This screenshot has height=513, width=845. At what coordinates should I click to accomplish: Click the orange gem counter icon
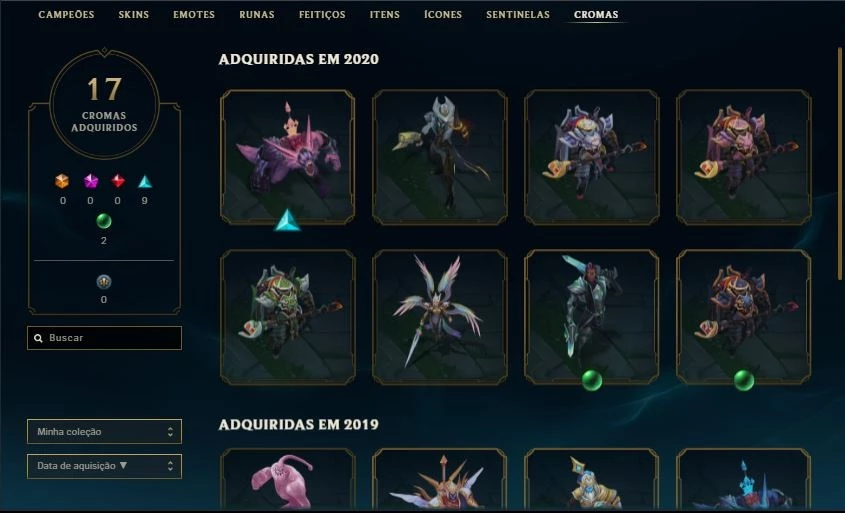pos(62,181)
